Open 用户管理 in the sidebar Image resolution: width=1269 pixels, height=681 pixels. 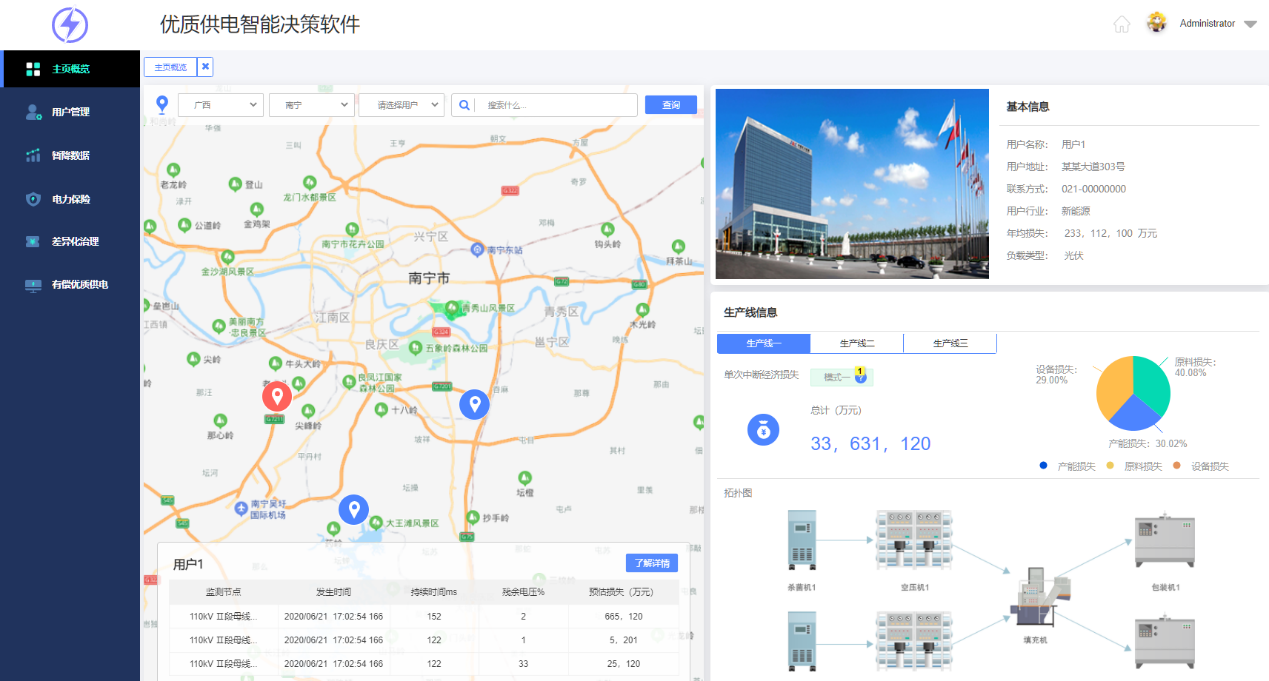[x=70, y=112]
